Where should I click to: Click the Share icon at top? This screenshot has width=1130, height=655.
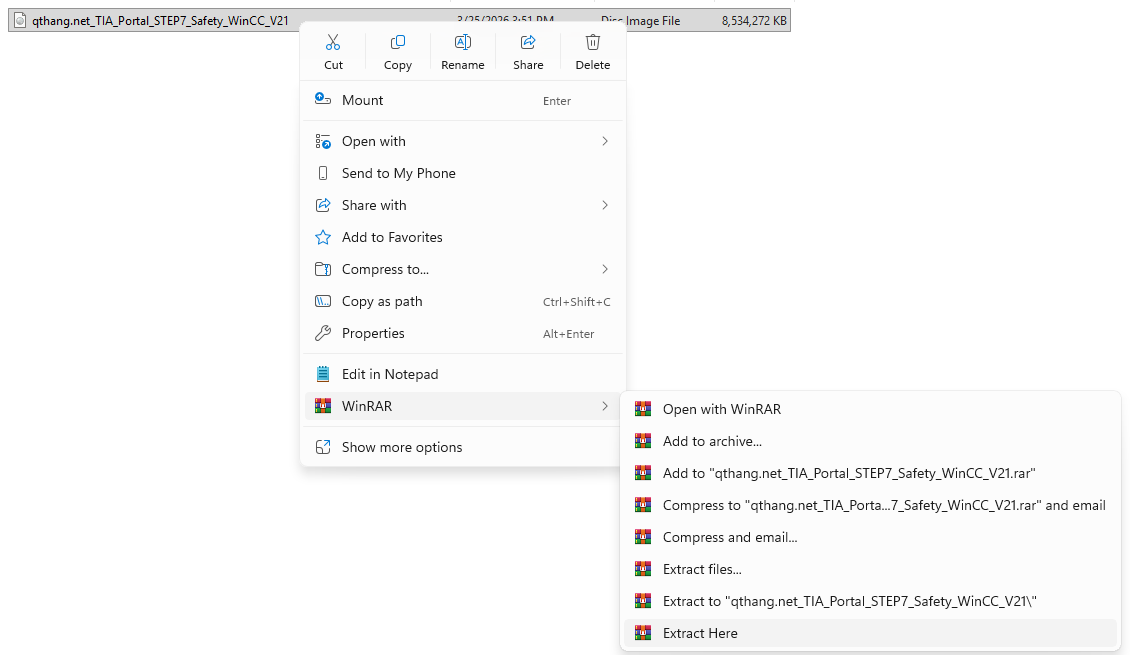pyautogui.click(x=528, y=42)
